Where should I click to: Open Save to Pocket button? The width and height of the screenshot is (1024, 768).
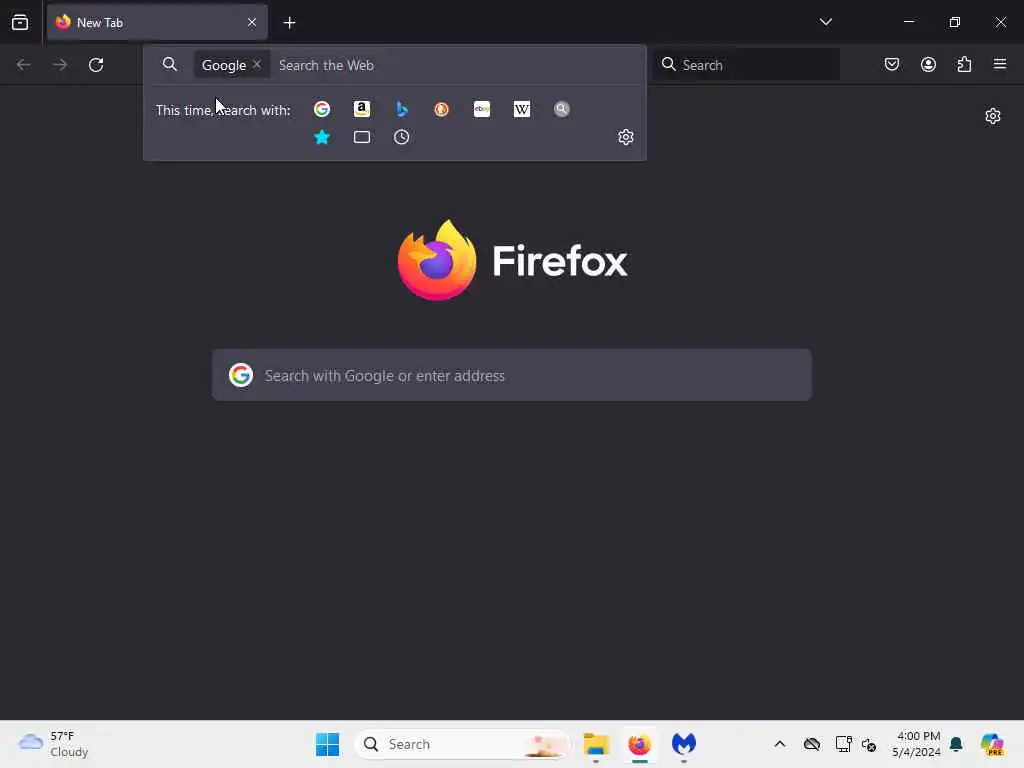(892, 65)
